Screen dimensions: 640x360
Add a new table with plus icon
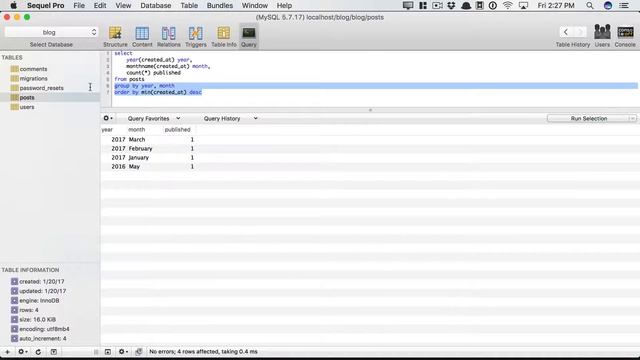[7, 351]
